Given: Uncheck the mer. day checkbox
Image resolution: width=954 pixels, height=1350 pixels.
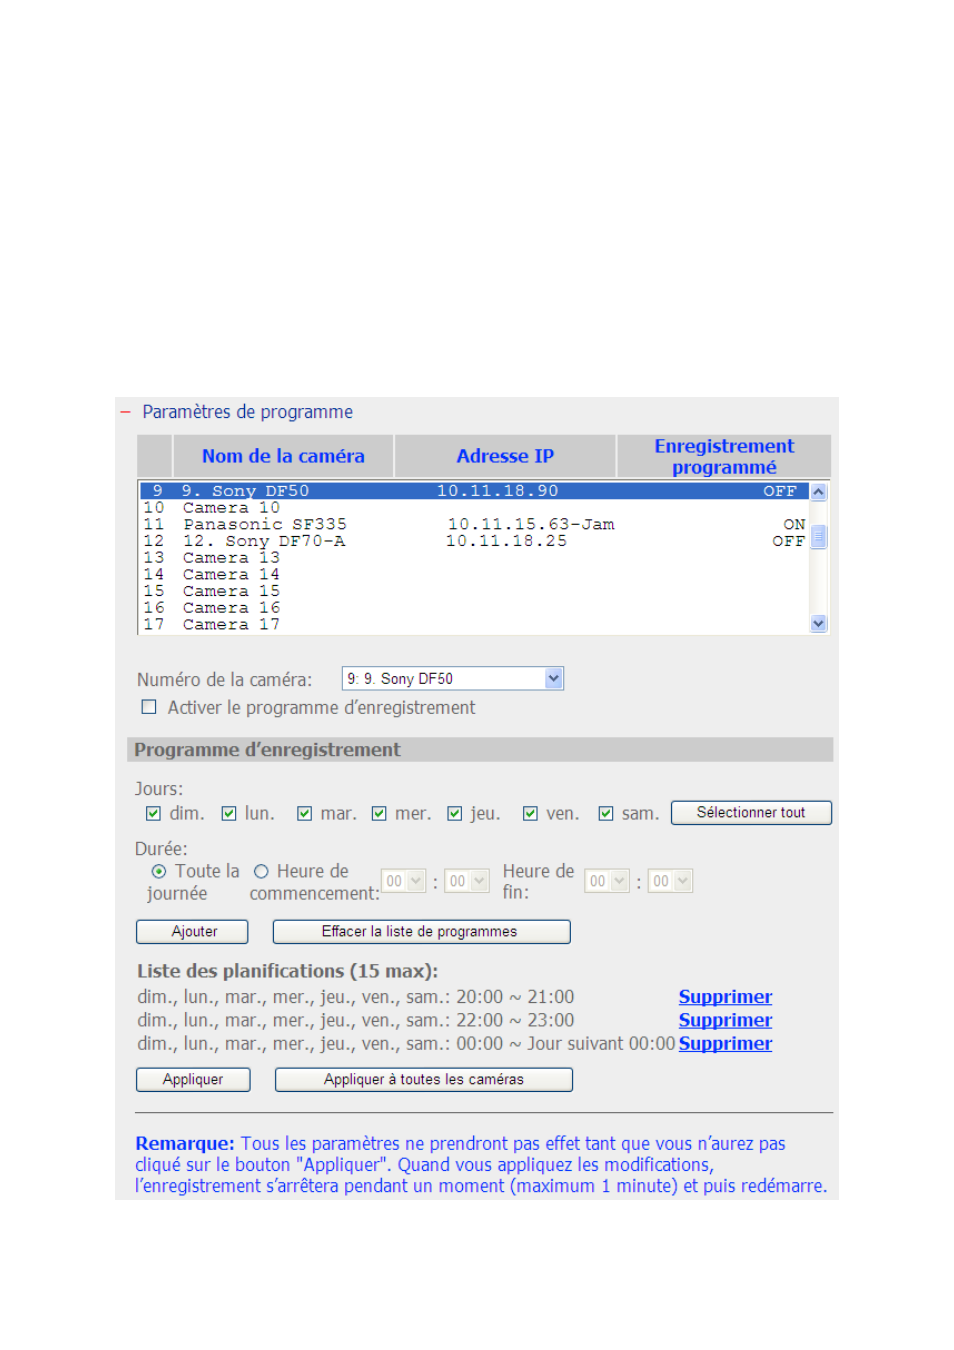Looking at the screenshot, I should click(379, 814).
